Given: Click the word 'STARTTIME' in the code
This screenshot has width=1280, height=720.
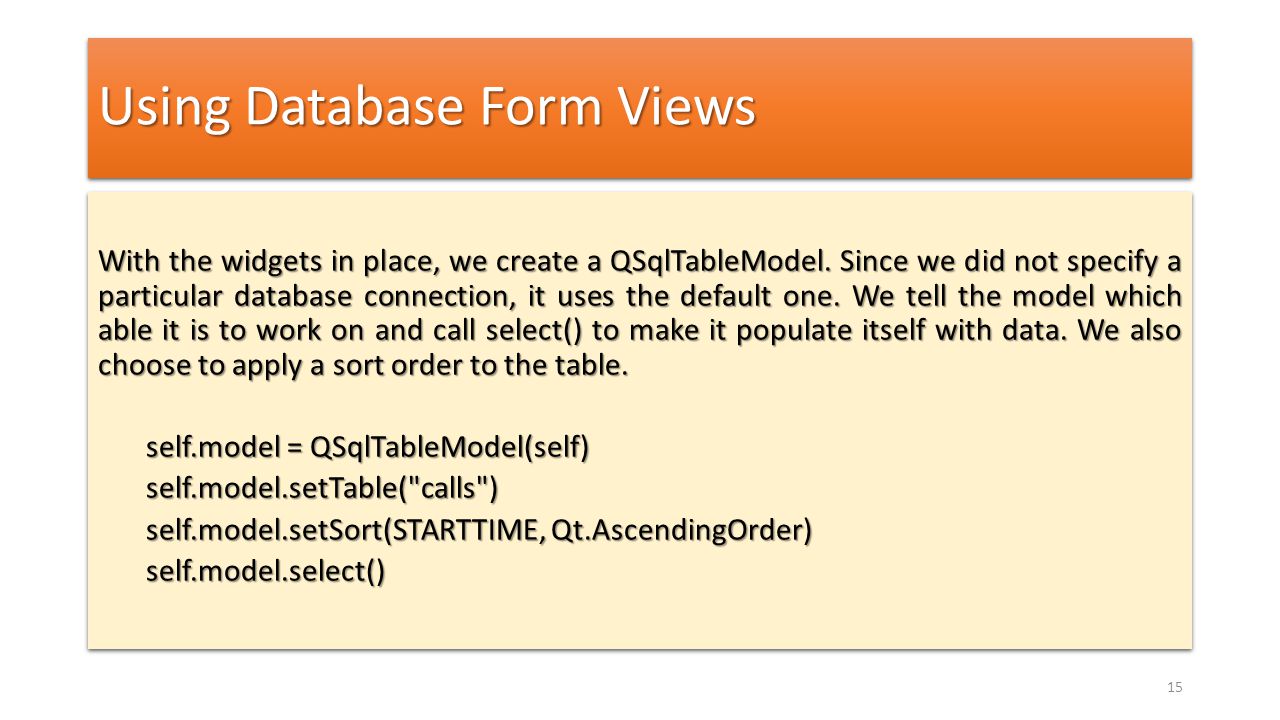Looking at the screenshot, I should (468, 530).
